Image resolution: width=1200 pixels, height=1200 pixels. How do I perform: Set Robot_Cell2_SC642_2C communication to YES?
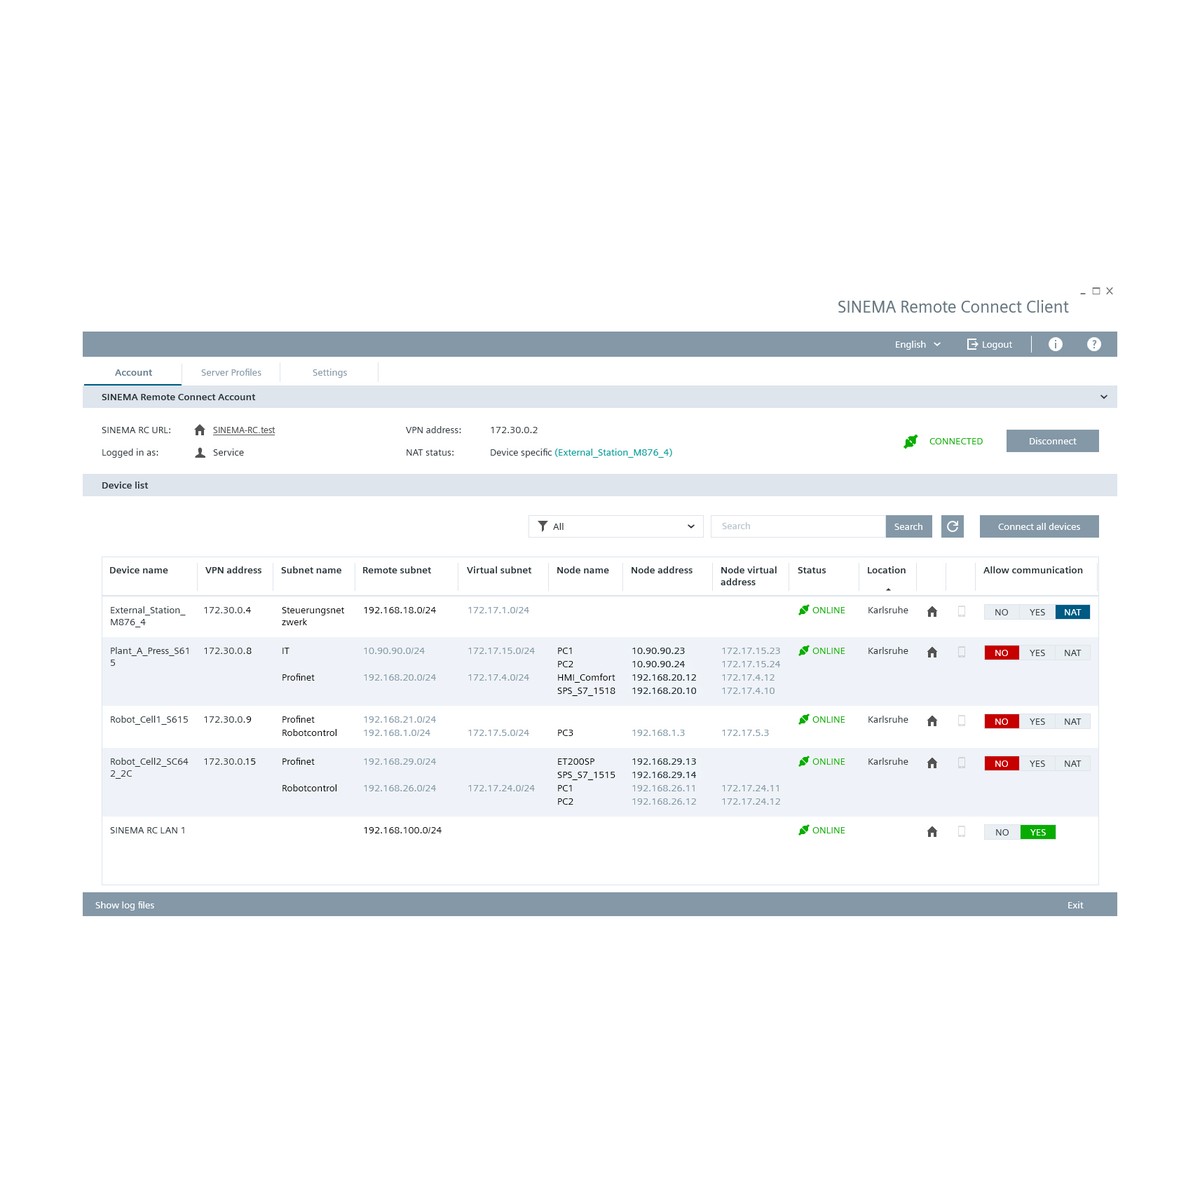pyautogui.click(x=1037, y=763)
